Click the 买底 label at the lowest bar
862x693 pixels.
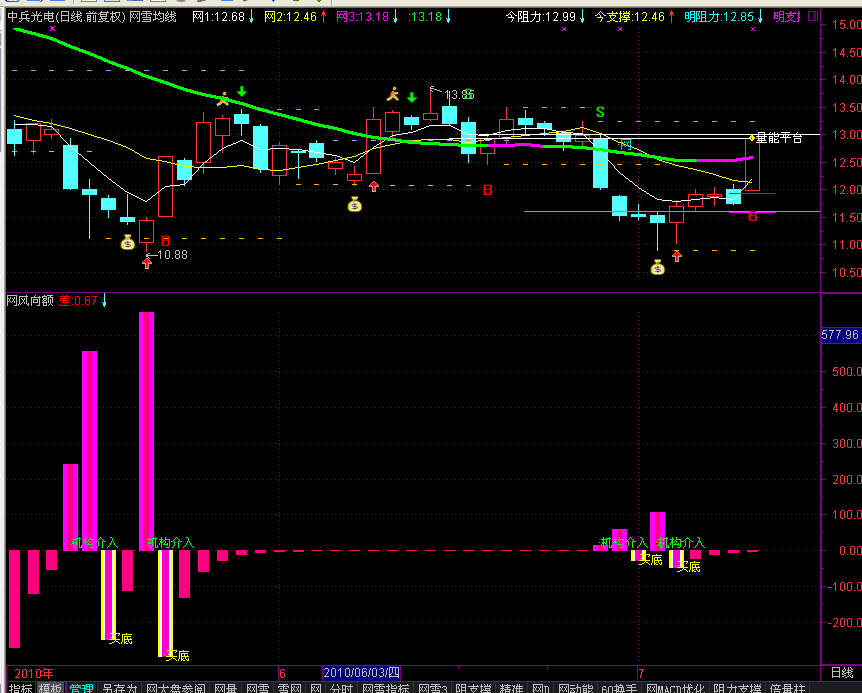(177, 656)
